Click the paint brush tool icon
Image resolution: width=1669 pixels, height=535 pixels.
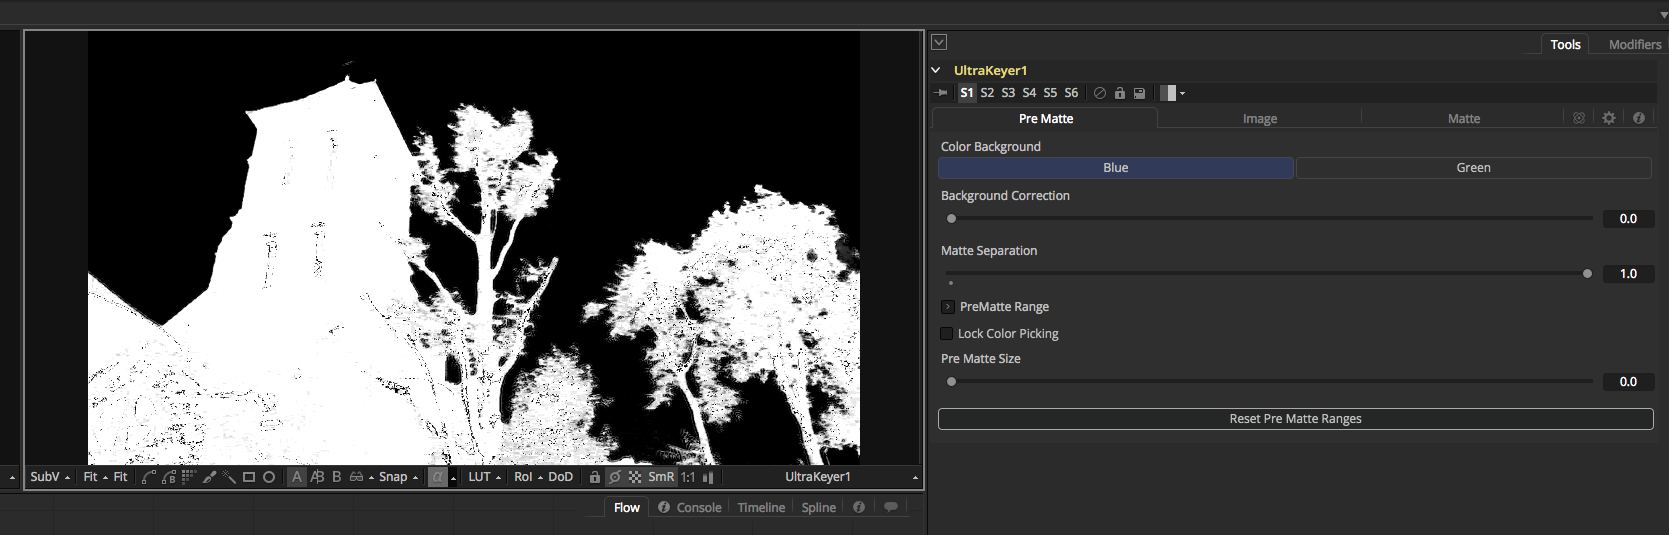coord(209,477)
